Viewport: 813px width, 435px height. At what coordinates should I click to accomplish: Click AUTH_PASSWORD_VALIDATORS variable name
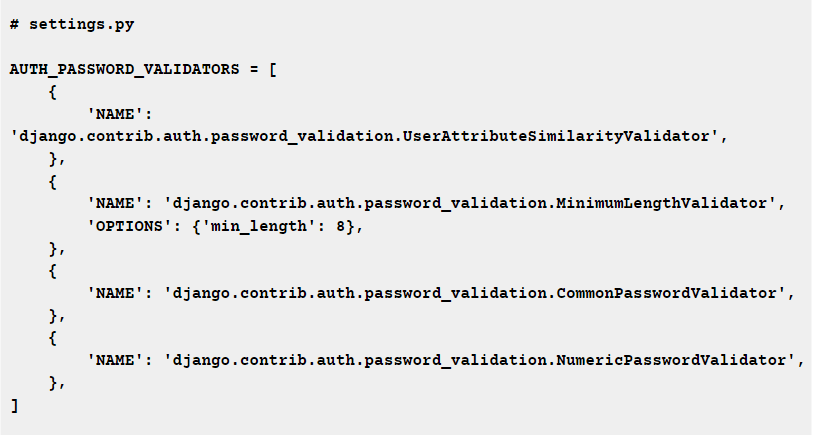coord(124,69)
